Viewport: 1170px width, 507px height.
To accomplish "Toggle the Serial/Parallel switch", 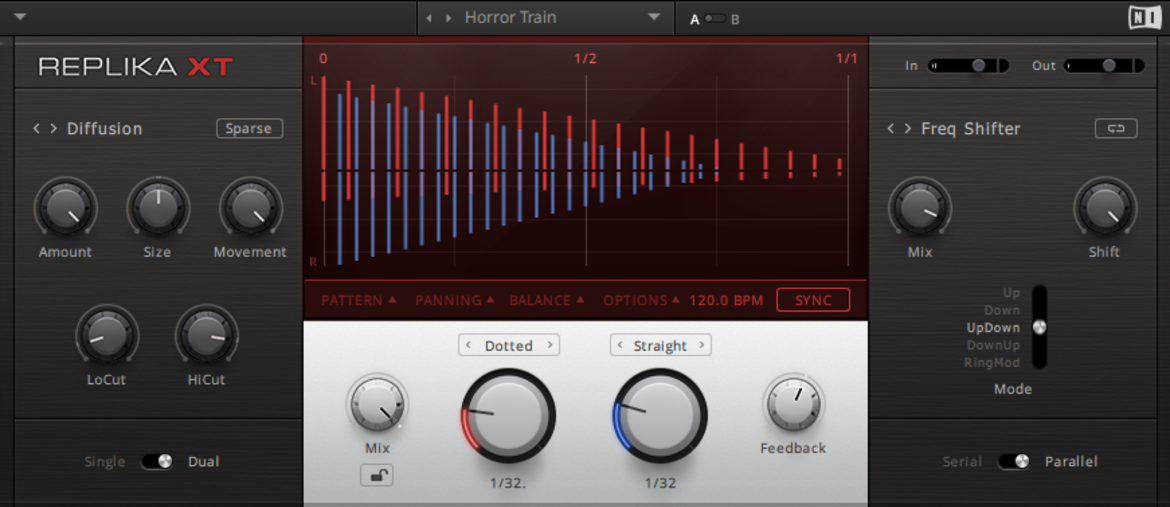I will [x=1014, y=461].
